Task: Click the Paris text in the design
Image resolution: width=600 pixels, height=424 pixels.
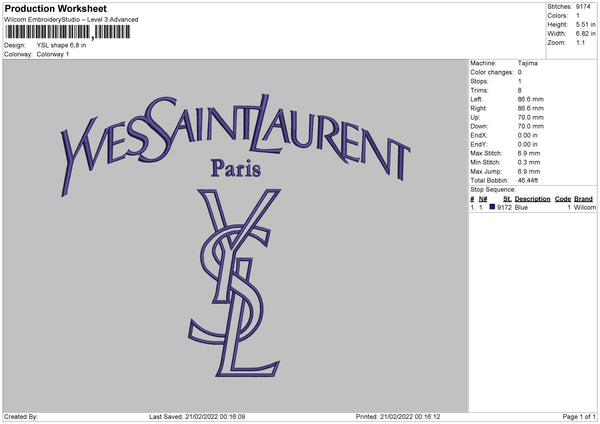Action: click(x=236, y=168)
